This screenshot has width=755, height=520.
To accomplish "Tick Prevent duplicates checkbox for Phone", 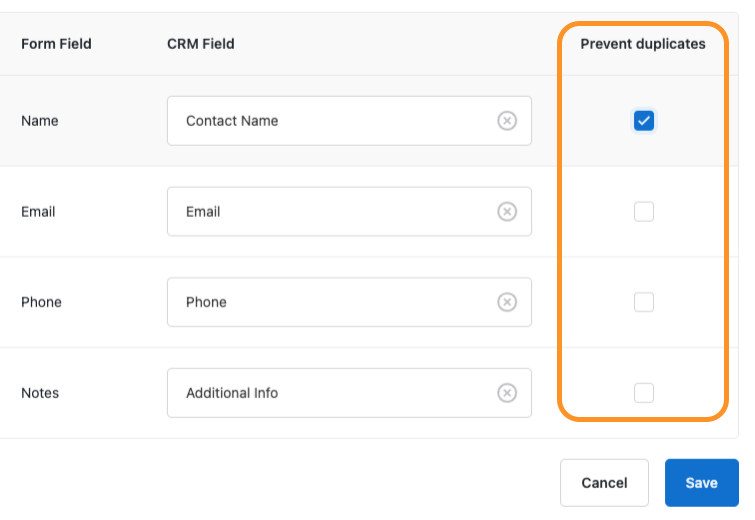I will click(644, 302).
